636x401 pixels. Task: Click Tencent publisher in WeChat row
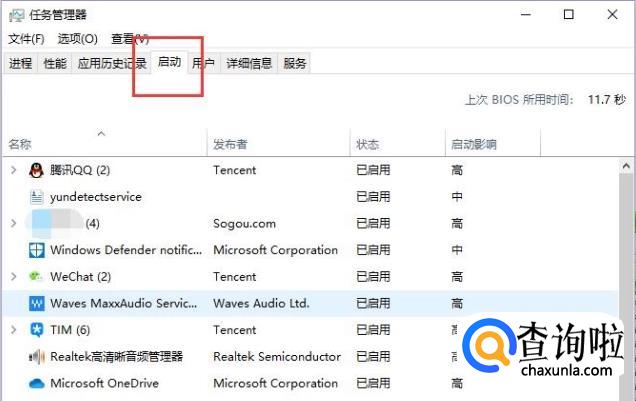click(x=234, y=277)
